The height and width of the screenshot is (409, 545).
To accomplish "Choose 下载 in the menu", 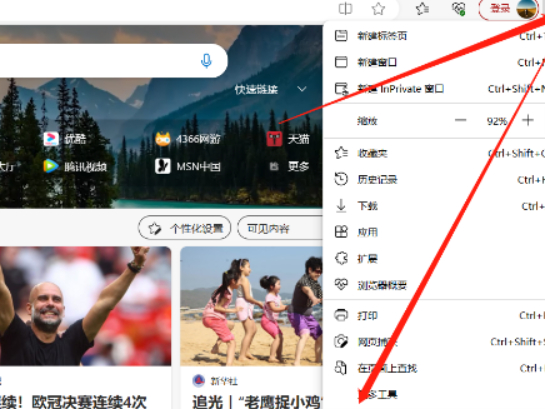I will coord(434,206).
